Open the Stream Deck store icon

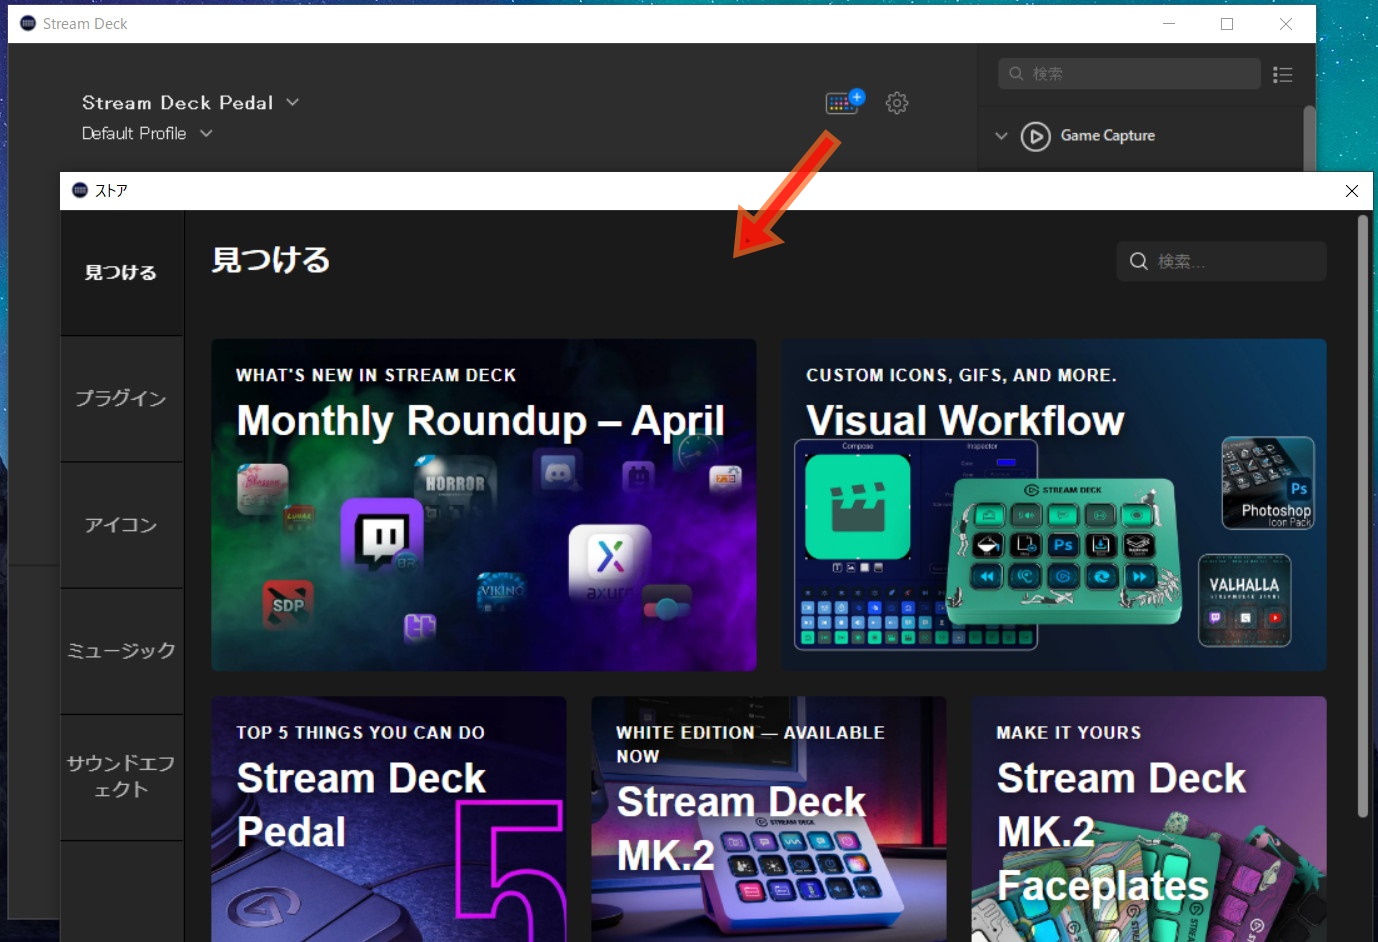844,102
